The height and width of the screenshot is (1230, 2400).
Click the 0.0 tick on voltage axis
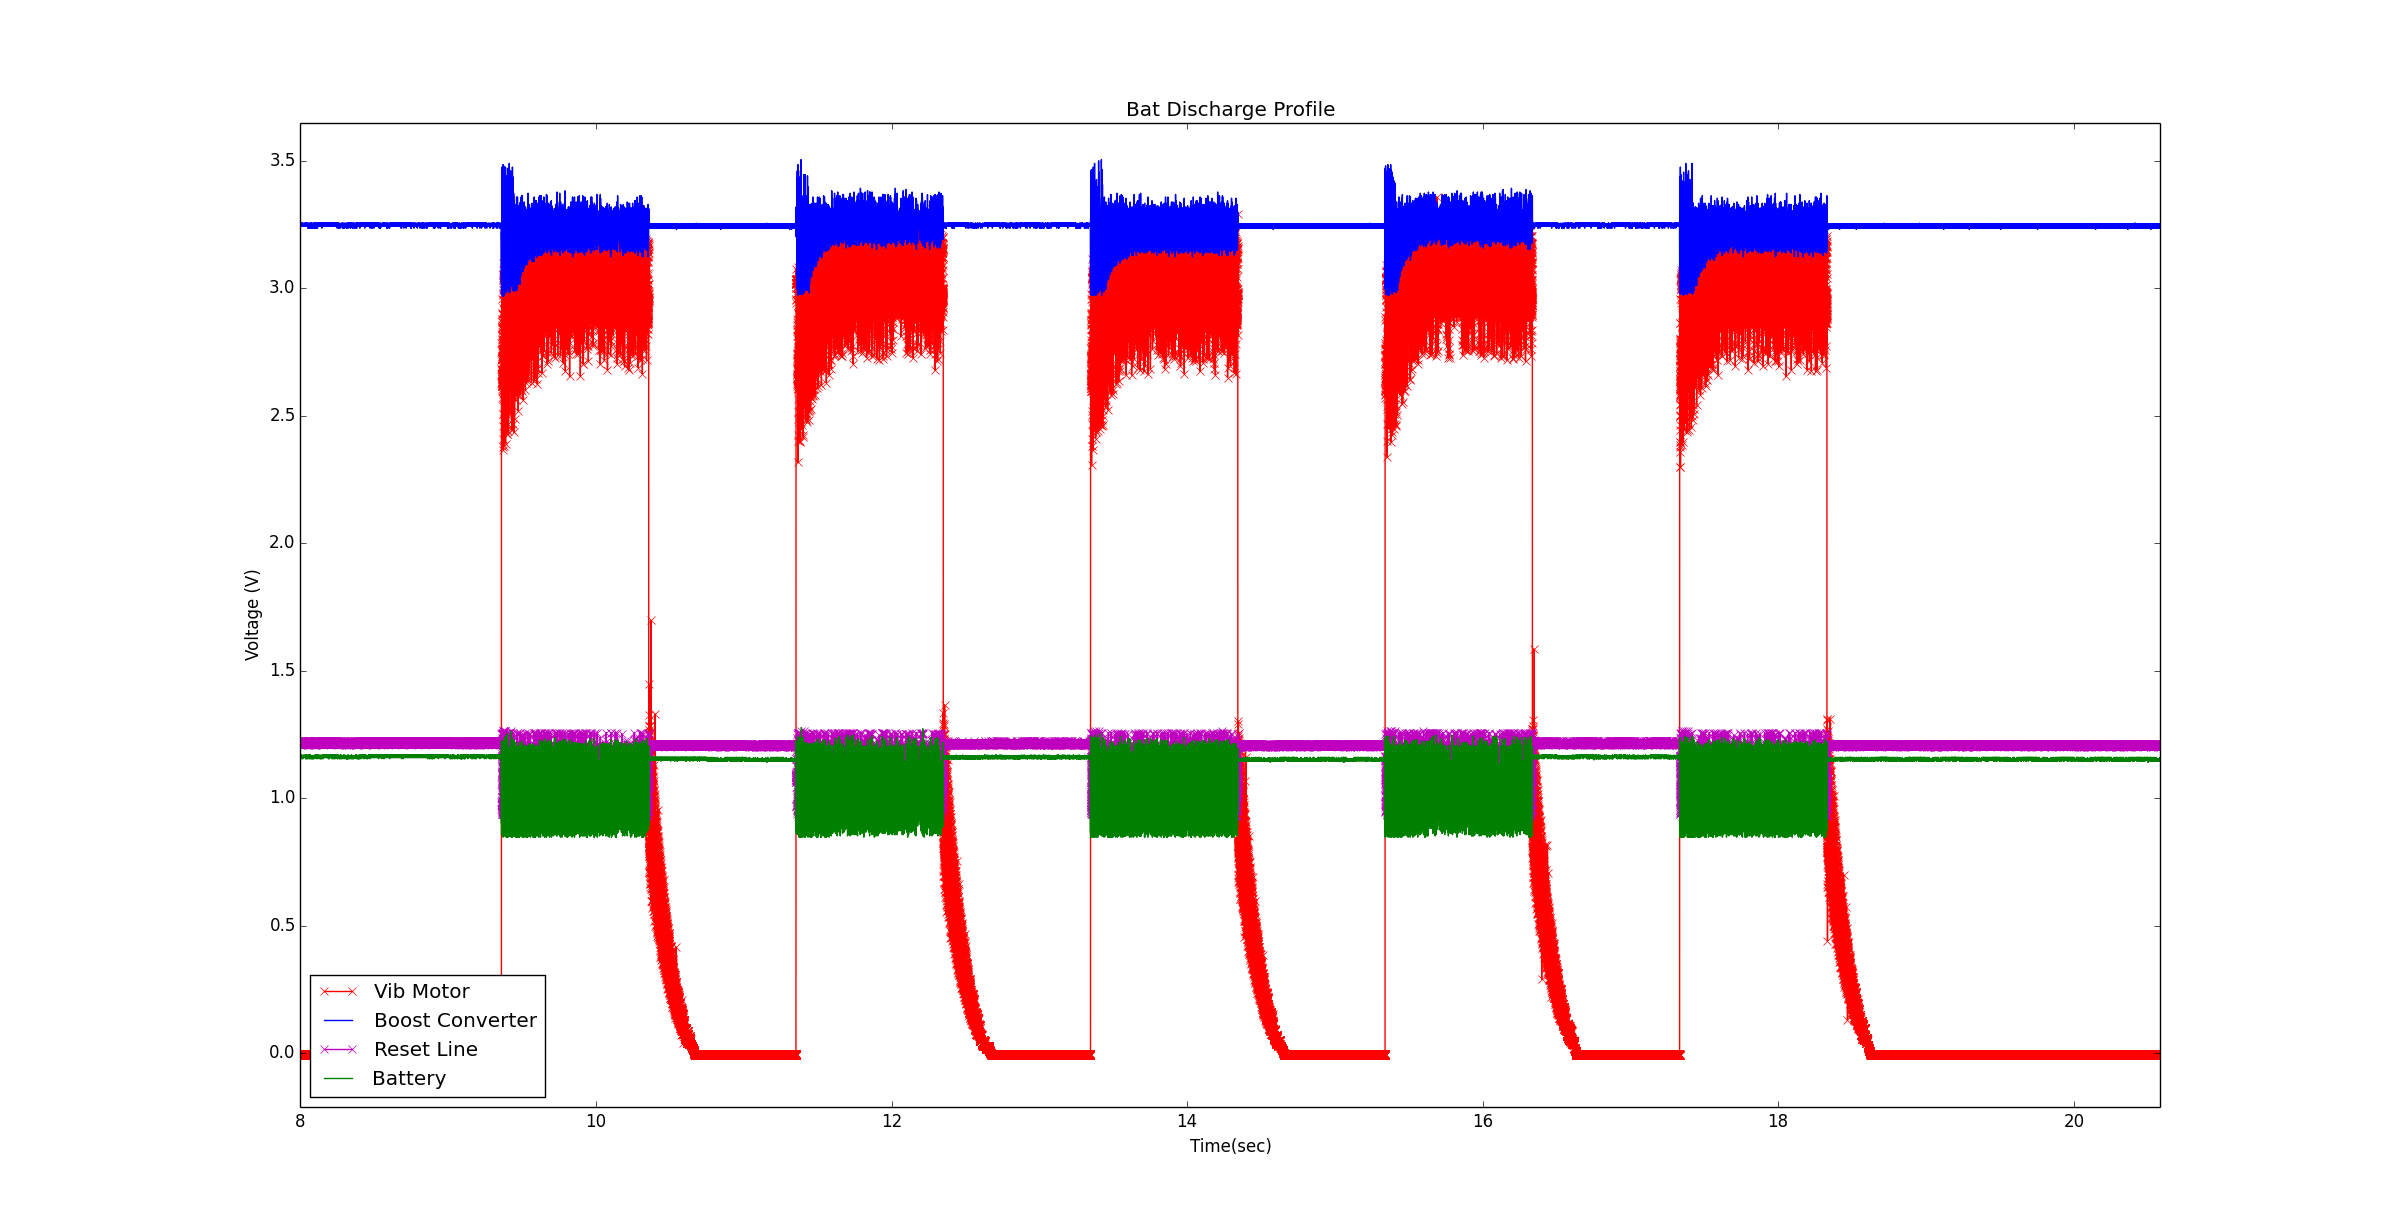[281, 1053]
